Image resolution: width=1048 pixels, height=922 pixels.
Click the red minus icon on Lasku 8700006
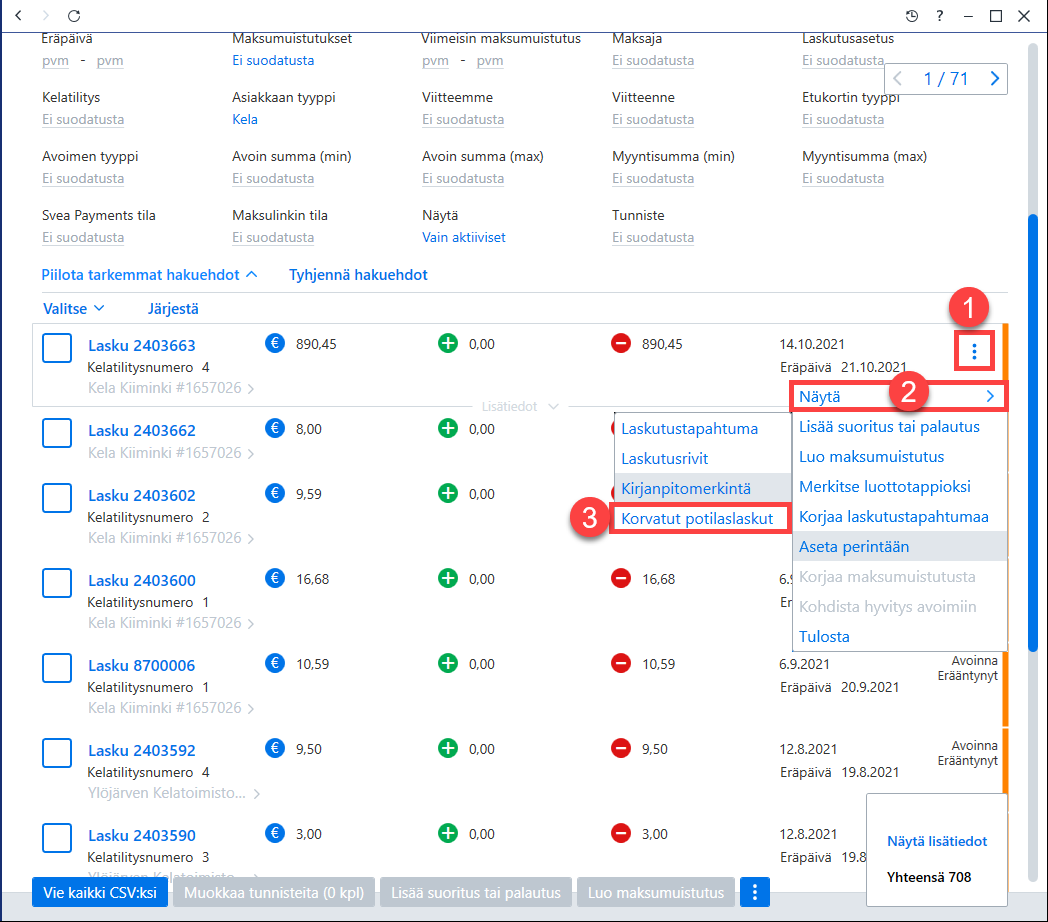(621, 663)
